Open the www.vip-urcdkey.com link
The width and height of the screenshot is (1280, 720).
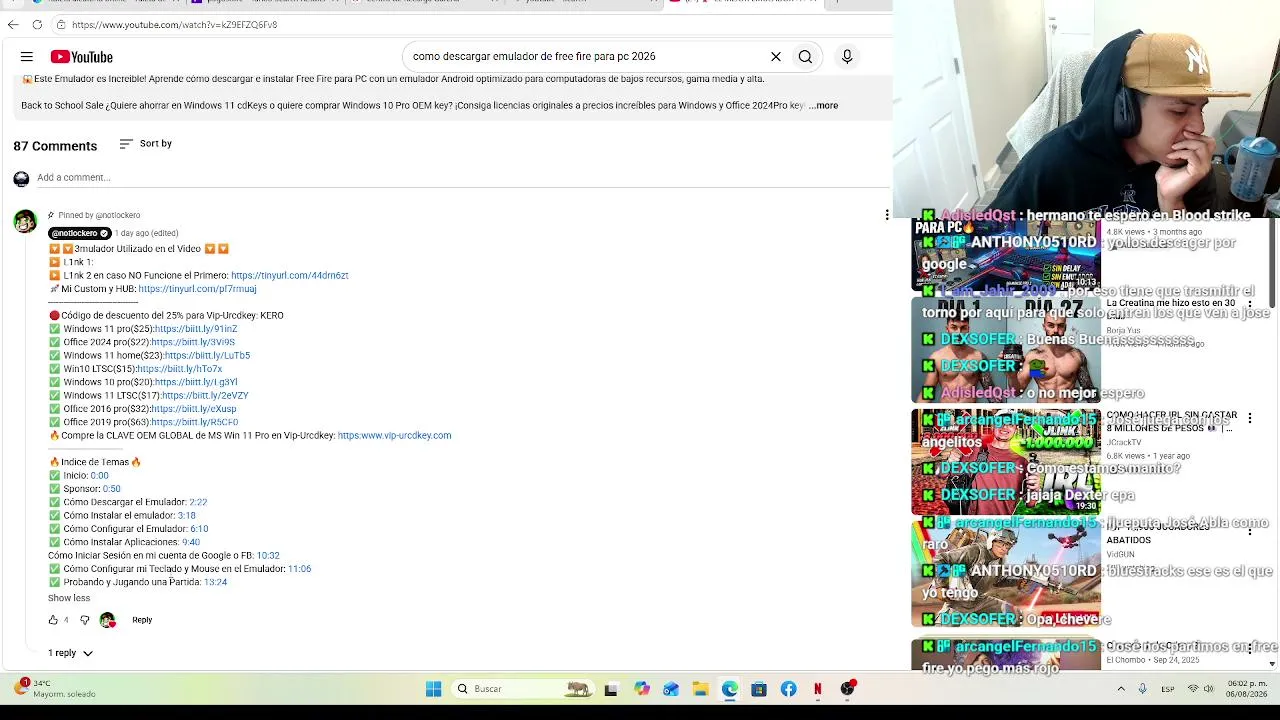pos(394,435)
